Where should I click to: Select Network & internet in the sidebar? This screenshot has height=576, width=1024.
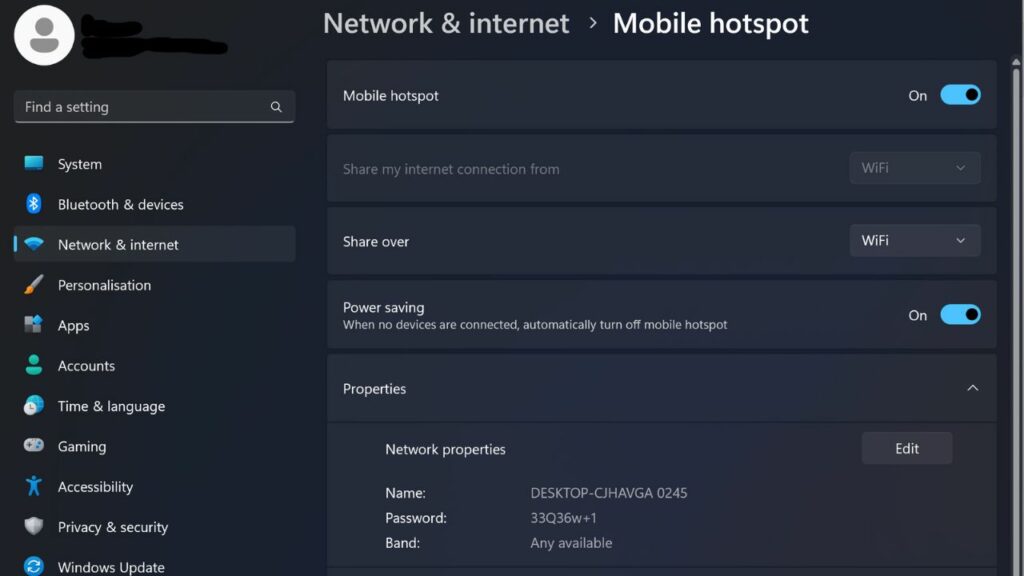tap(118, 245)
